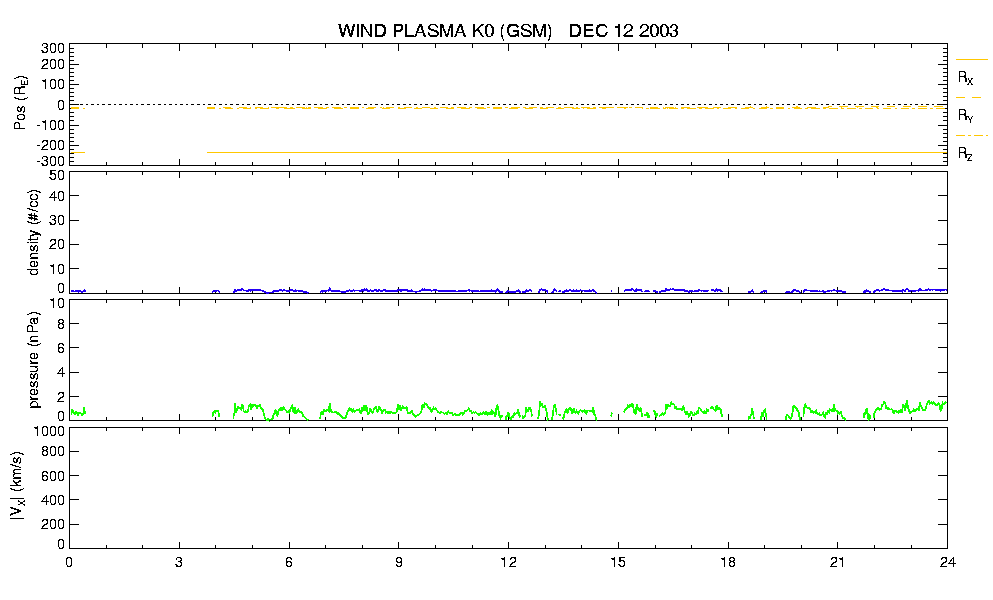Click the 10 tick on pressure axis
Screen dimensions: 993x600
tap(57, 303)
